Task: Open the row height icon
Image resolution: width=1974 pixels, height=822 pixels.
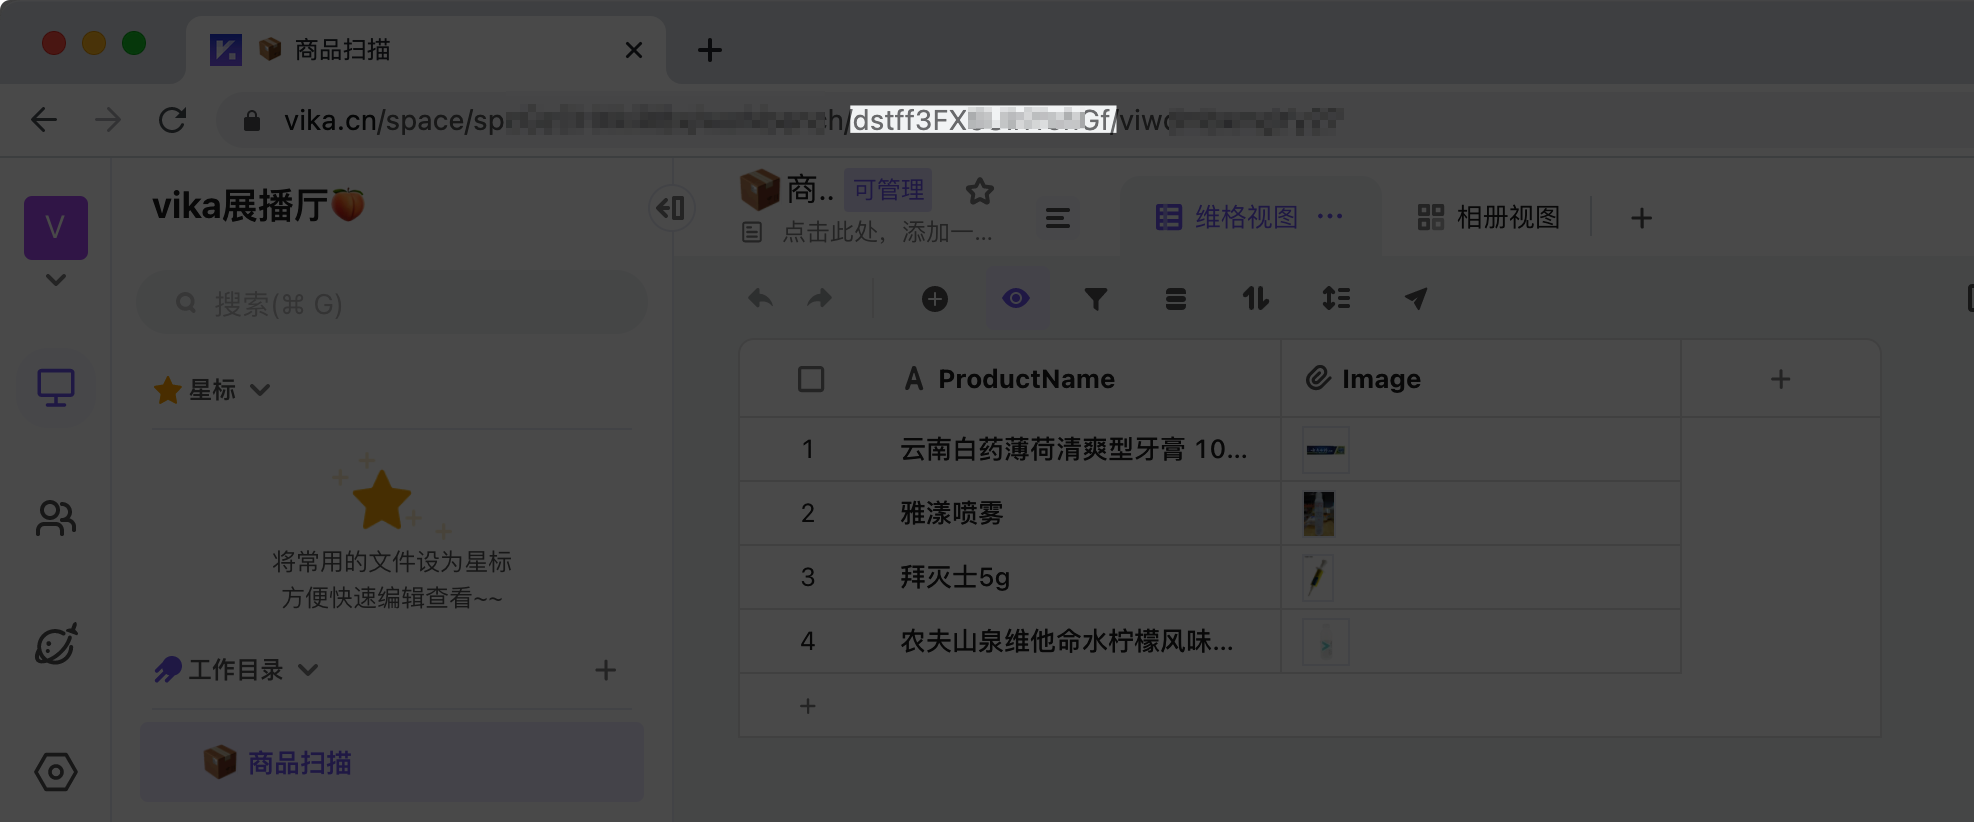Action: pyautogui.click(x=1336, y=298)
